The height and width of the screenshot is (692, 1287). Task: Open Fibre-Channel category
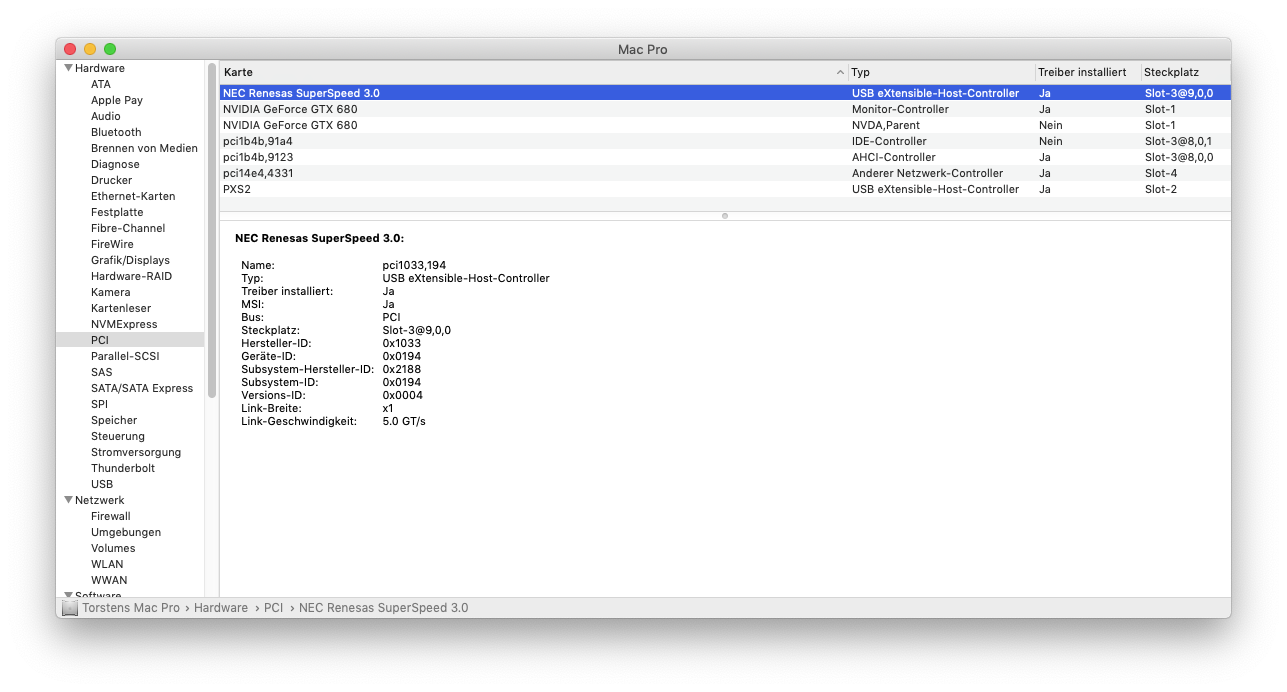click(128, 228)
